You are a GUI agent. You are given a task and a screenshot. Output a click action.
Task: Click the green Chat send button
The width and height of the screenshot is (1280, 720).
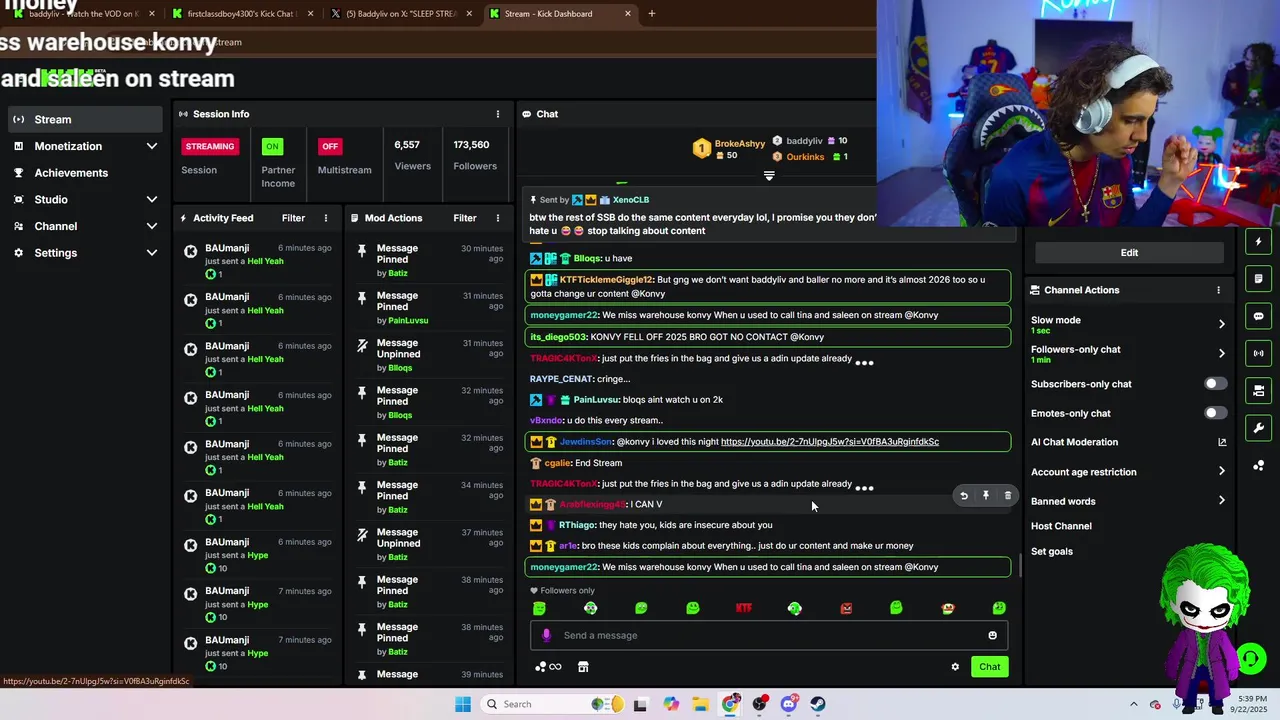pos(989,667)
